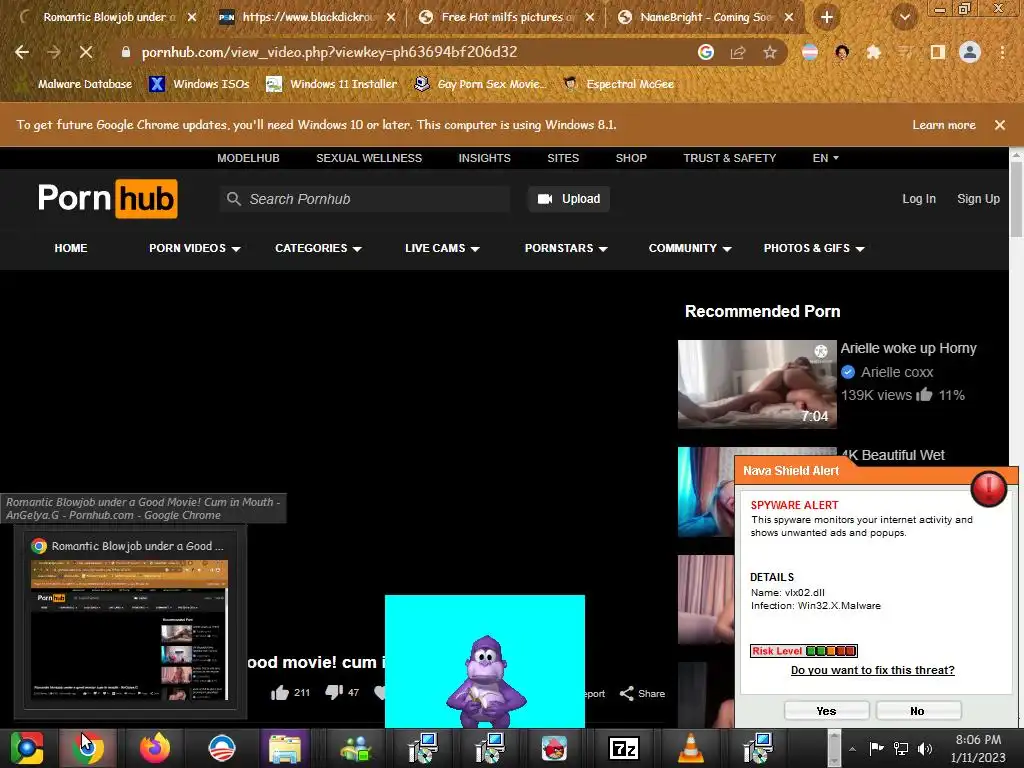Expand the COMMUNITY dropdown menu
Screen dimensions: 1024x768
(690, 248)
